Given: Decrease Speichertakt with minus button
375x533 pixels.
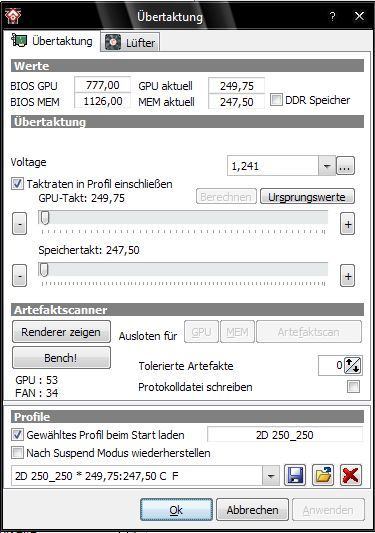Looking at the screenshot, I should 19,276.
